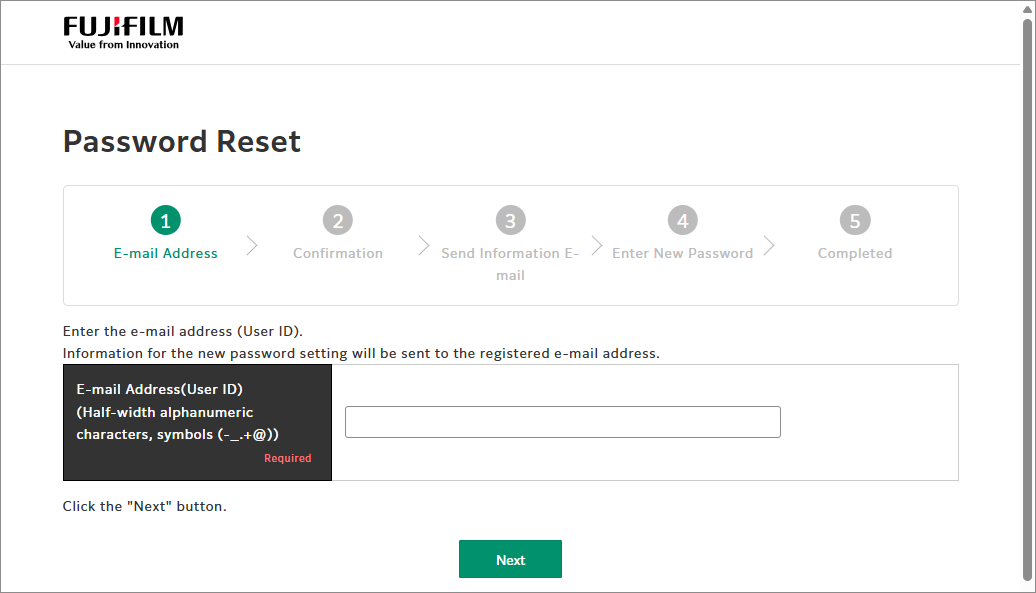Image resolution: width=1036 pixels, height=593 pixels.
Task: Click chevron after E-mail Address step
Action: point(252,246)
